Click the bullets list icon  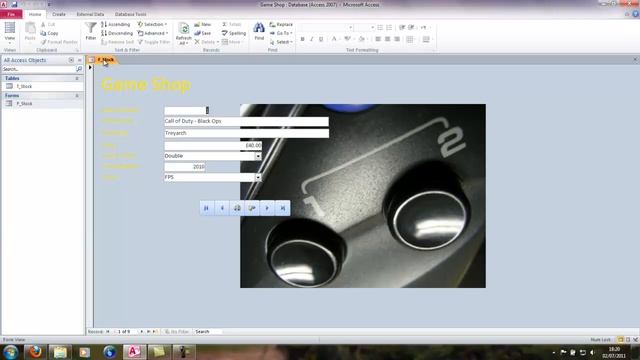tap(380, 27)
